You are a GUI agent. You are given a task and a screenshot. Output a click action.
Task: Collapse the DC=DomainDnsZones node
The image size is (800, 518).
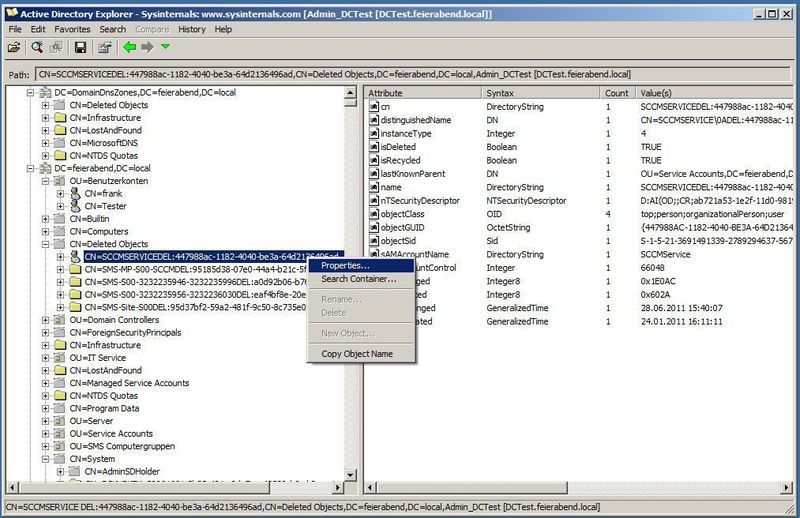click(x=31, y=93)
